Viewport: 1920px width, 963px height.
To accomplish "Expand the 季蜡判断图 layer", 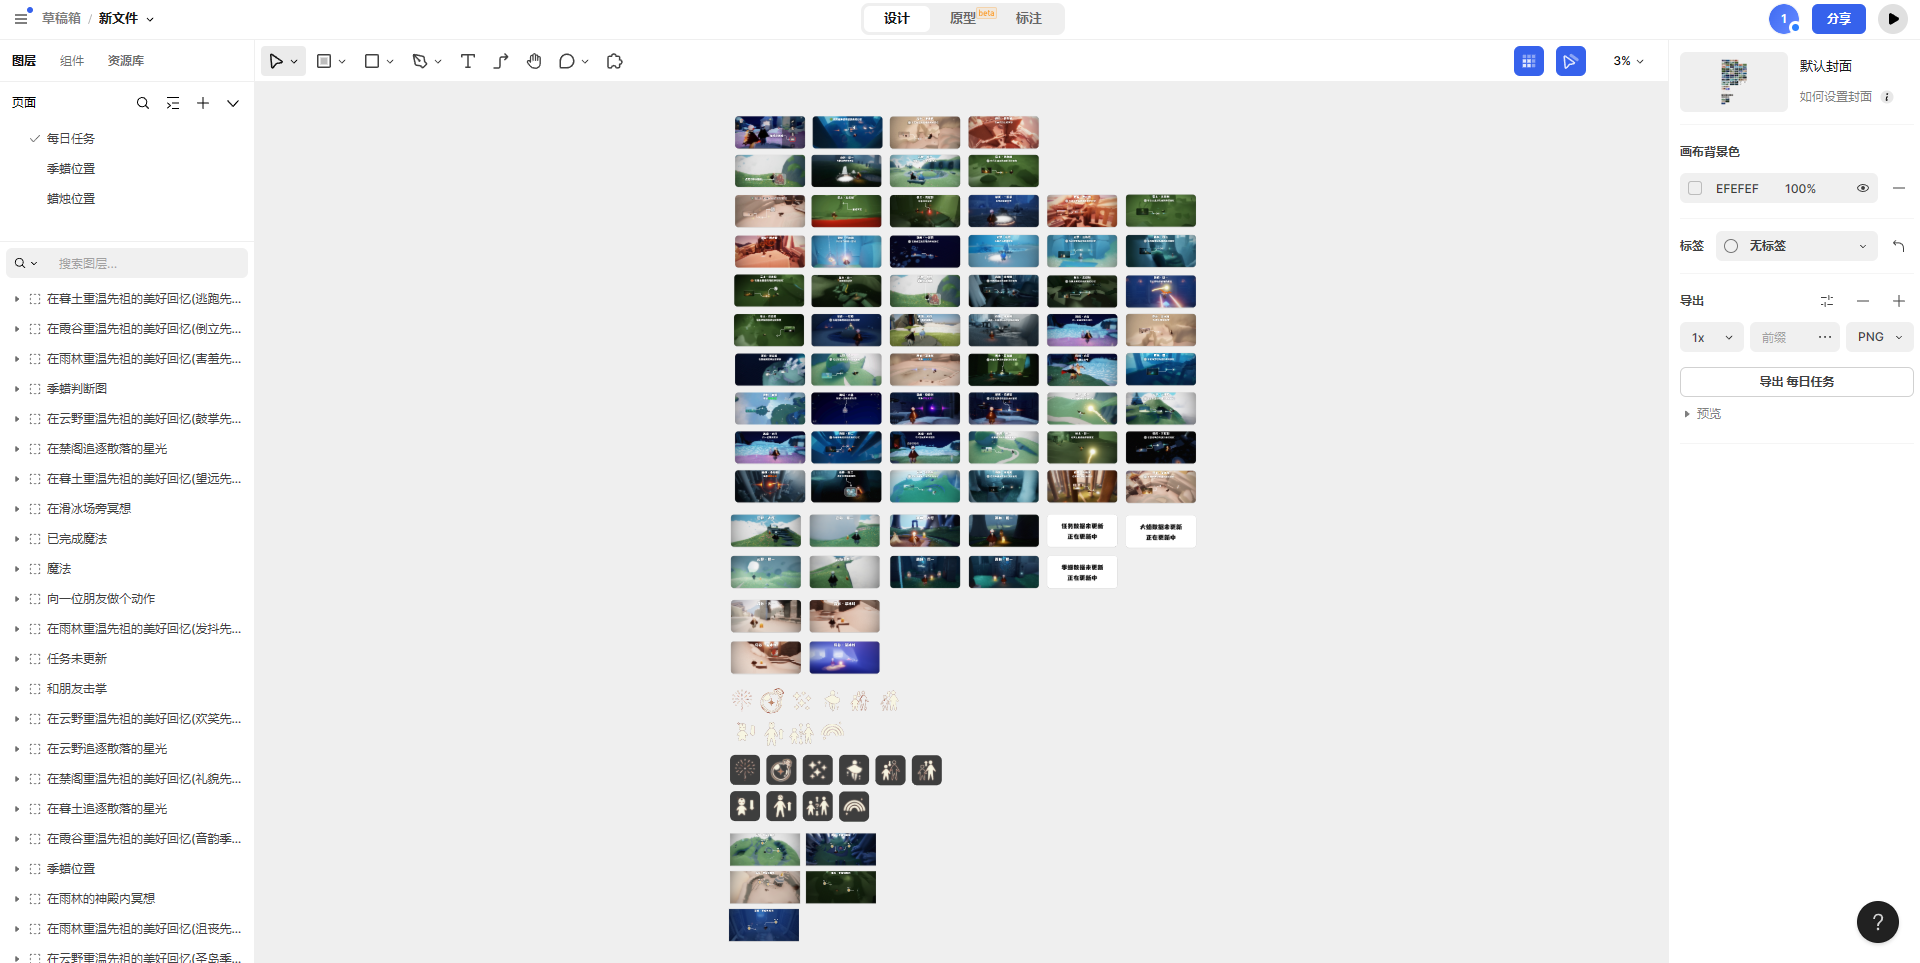I will point(17,389).
